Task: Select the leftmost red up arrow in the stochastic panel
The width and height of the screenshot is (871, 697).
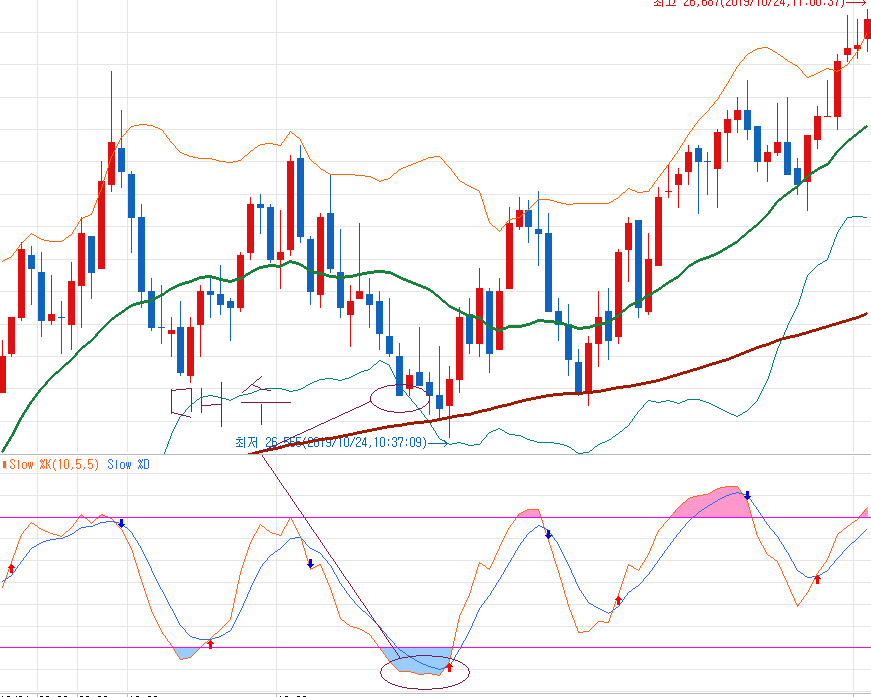Action: pos(11,569)
